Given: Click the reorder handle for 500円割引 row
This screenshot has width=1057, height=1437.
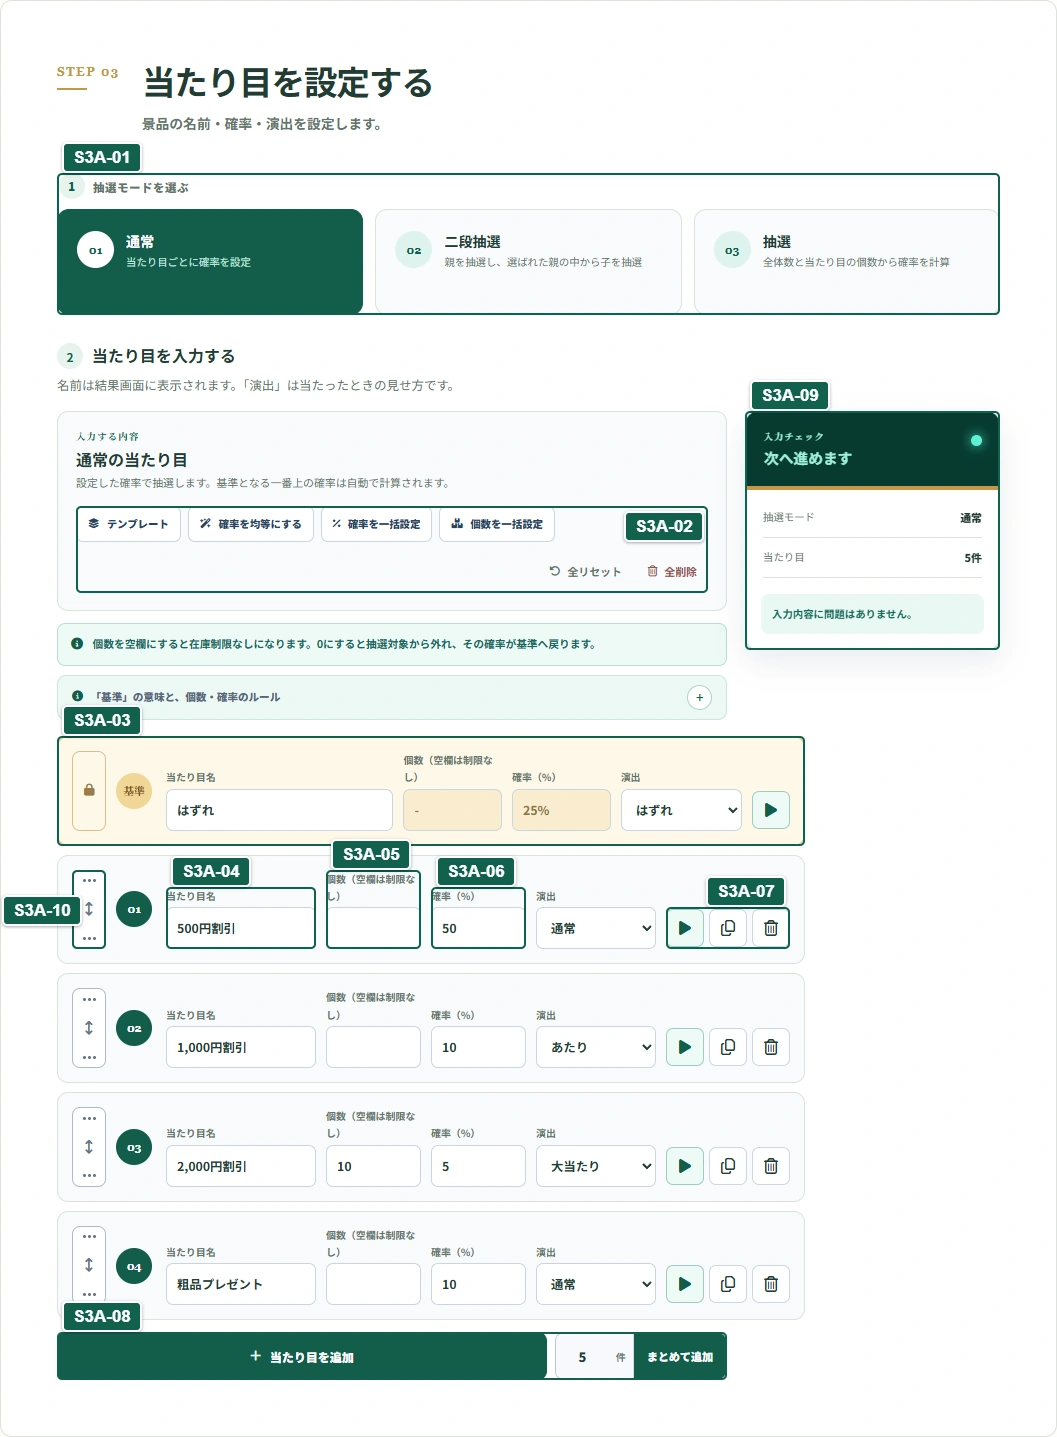Looking at the screenshot, I should (89, 909).
